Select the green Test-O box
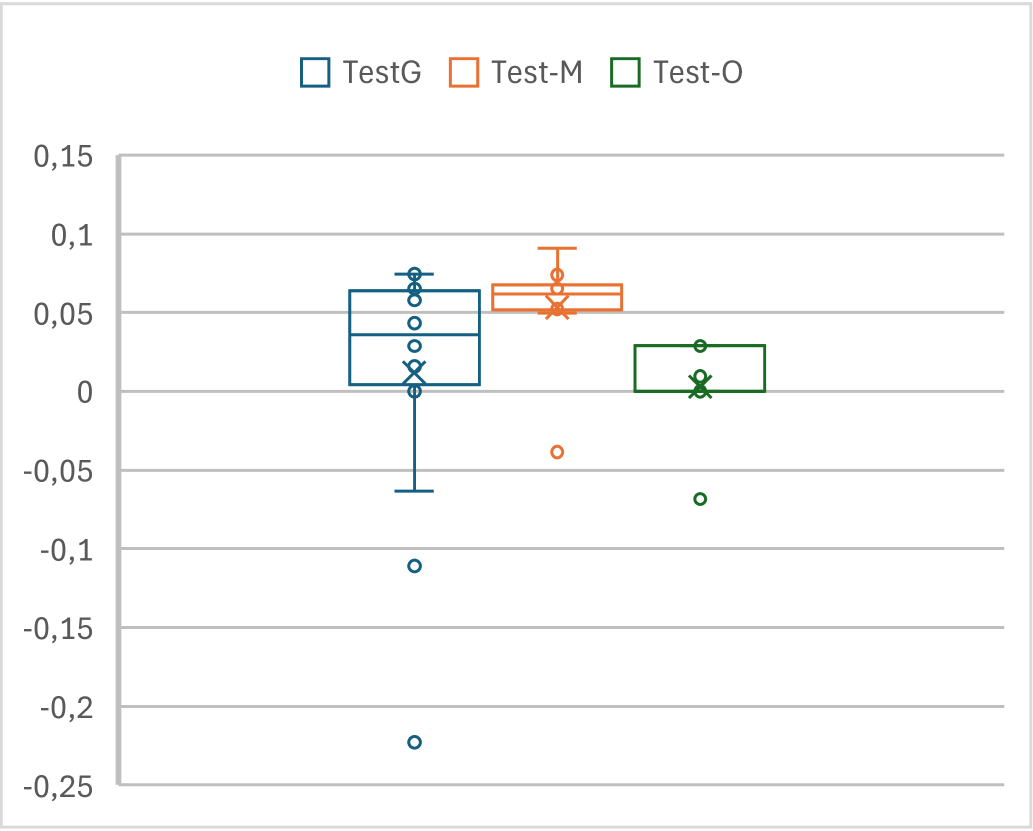Viewport: 1033px width, 831px height. point(740,368)
